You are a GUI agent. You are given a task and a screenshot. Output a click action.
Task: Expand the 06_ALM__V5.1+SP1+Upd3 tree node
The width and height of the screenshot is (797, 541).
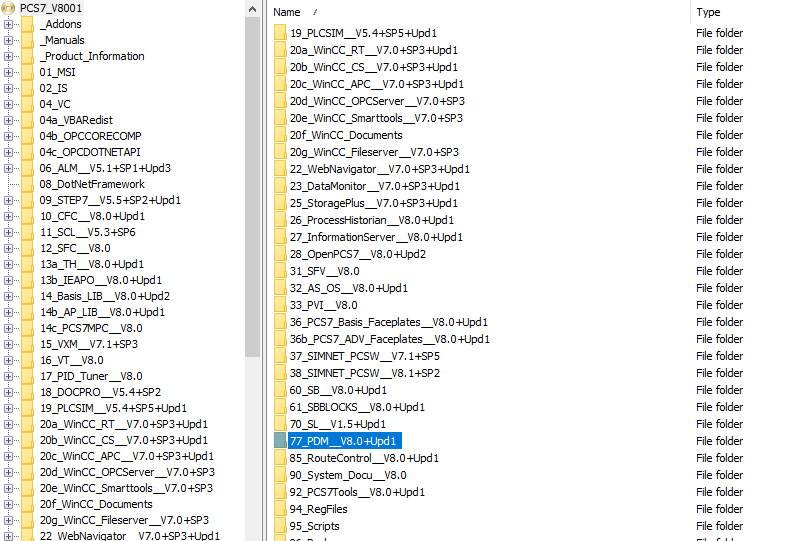[8, 168]
